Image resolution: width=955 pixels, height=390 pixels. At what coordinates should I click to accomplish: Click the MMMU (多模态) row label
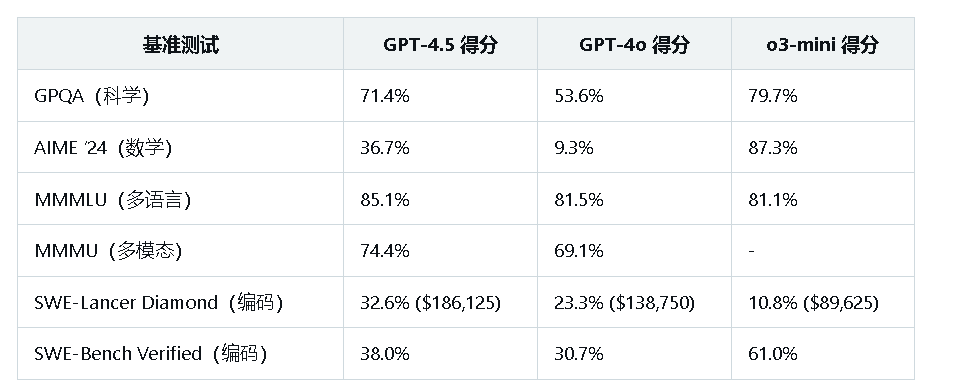tap(108, 251)
